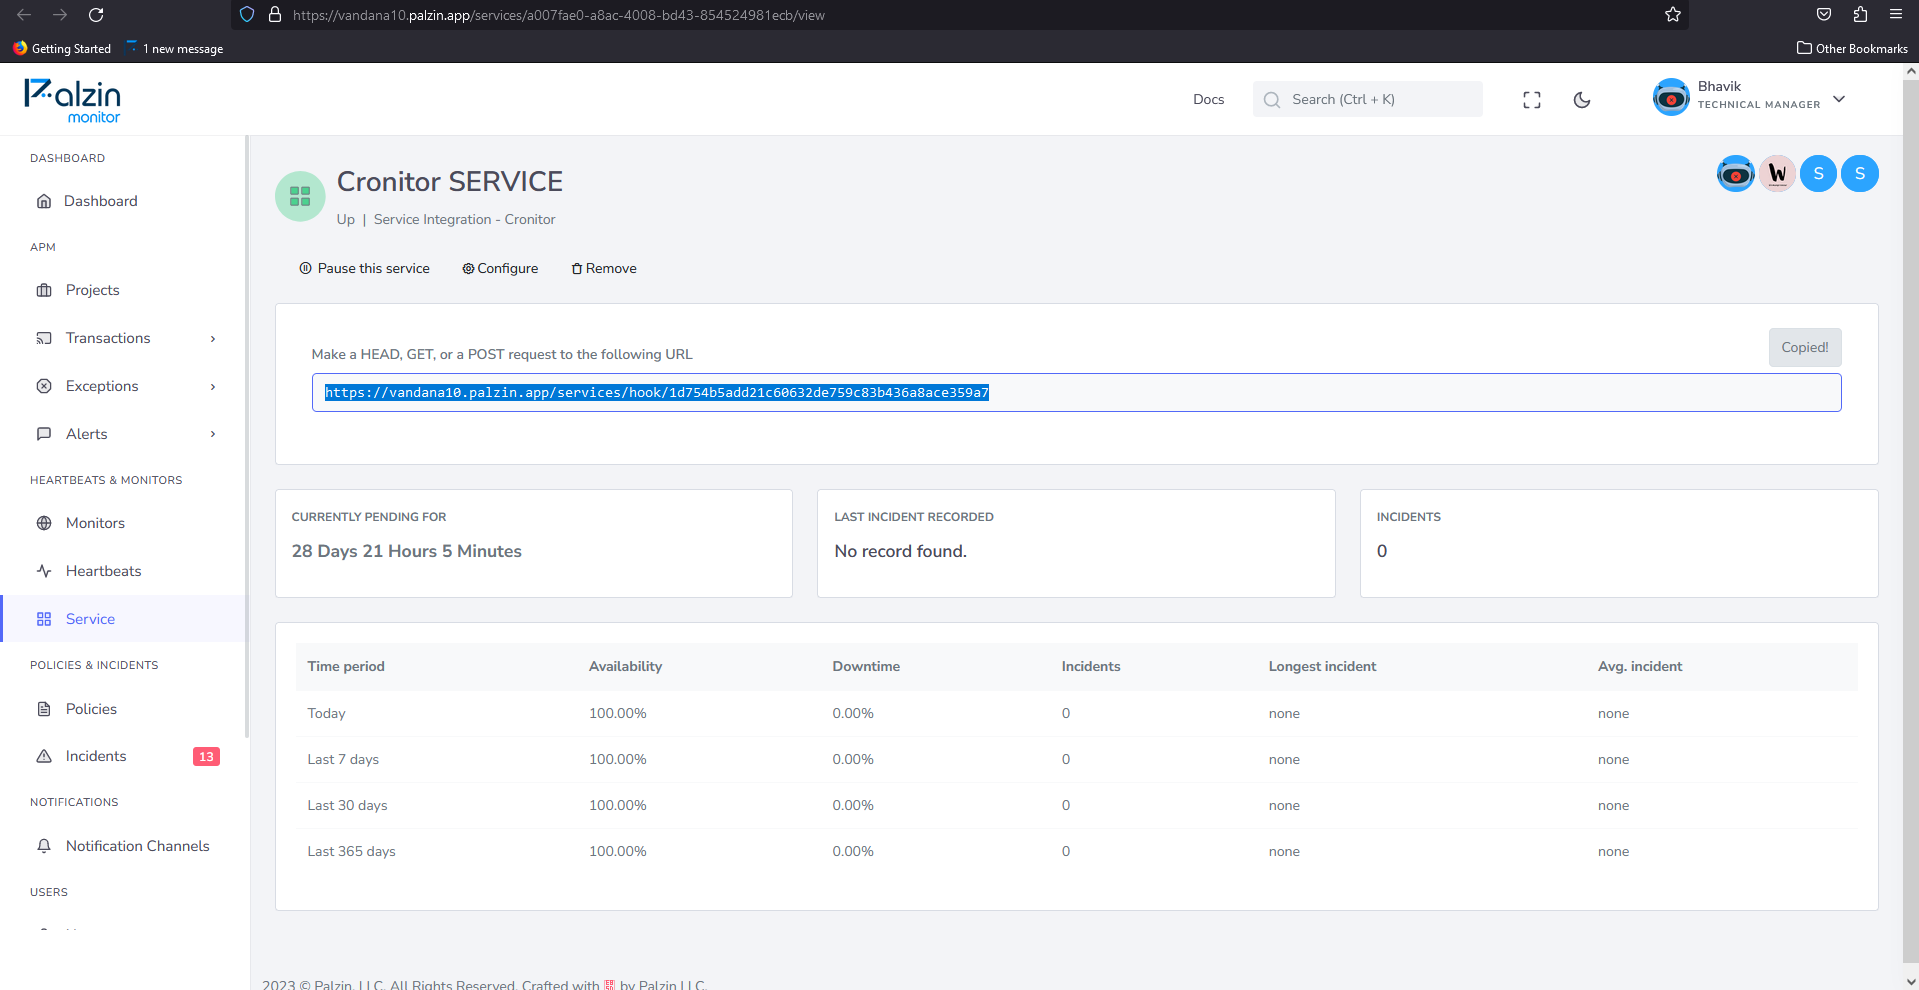Viewport: 1919px width, 990px height.
Task: Open Getting Started bookmark
Action: 62,48
